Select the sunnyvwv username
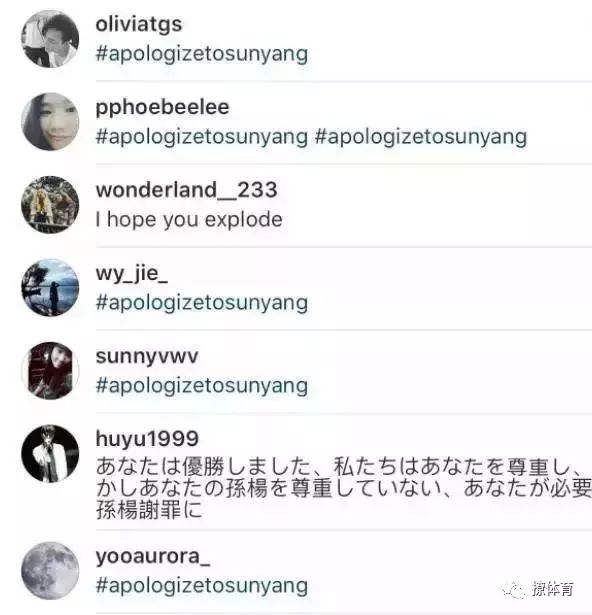This screenshot has height=615, width=592. click(x=147, y=357)
